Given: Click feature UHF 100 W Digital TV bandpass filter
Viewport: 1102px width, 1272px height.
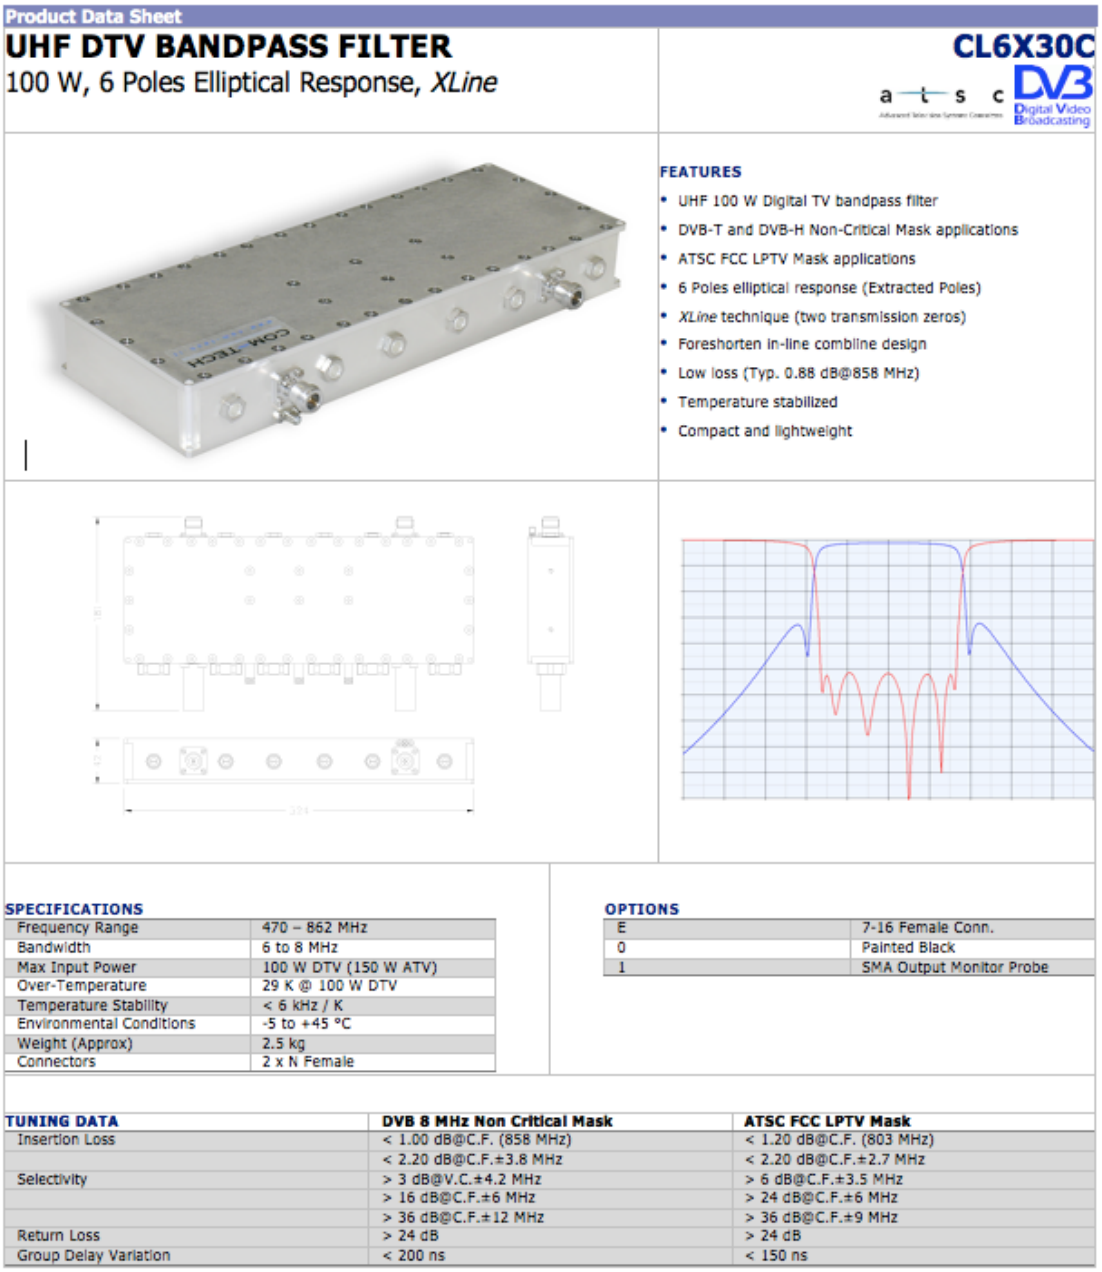Looking at the screenshot, I should pyautogui.click(x=808, y=201).
